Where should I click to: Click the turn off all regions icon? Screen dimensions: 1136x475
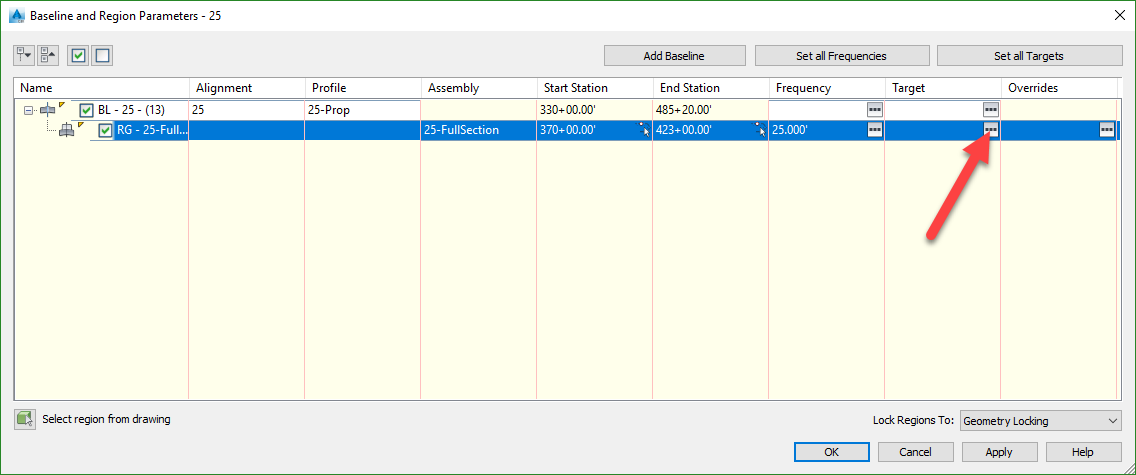(102, 55)
